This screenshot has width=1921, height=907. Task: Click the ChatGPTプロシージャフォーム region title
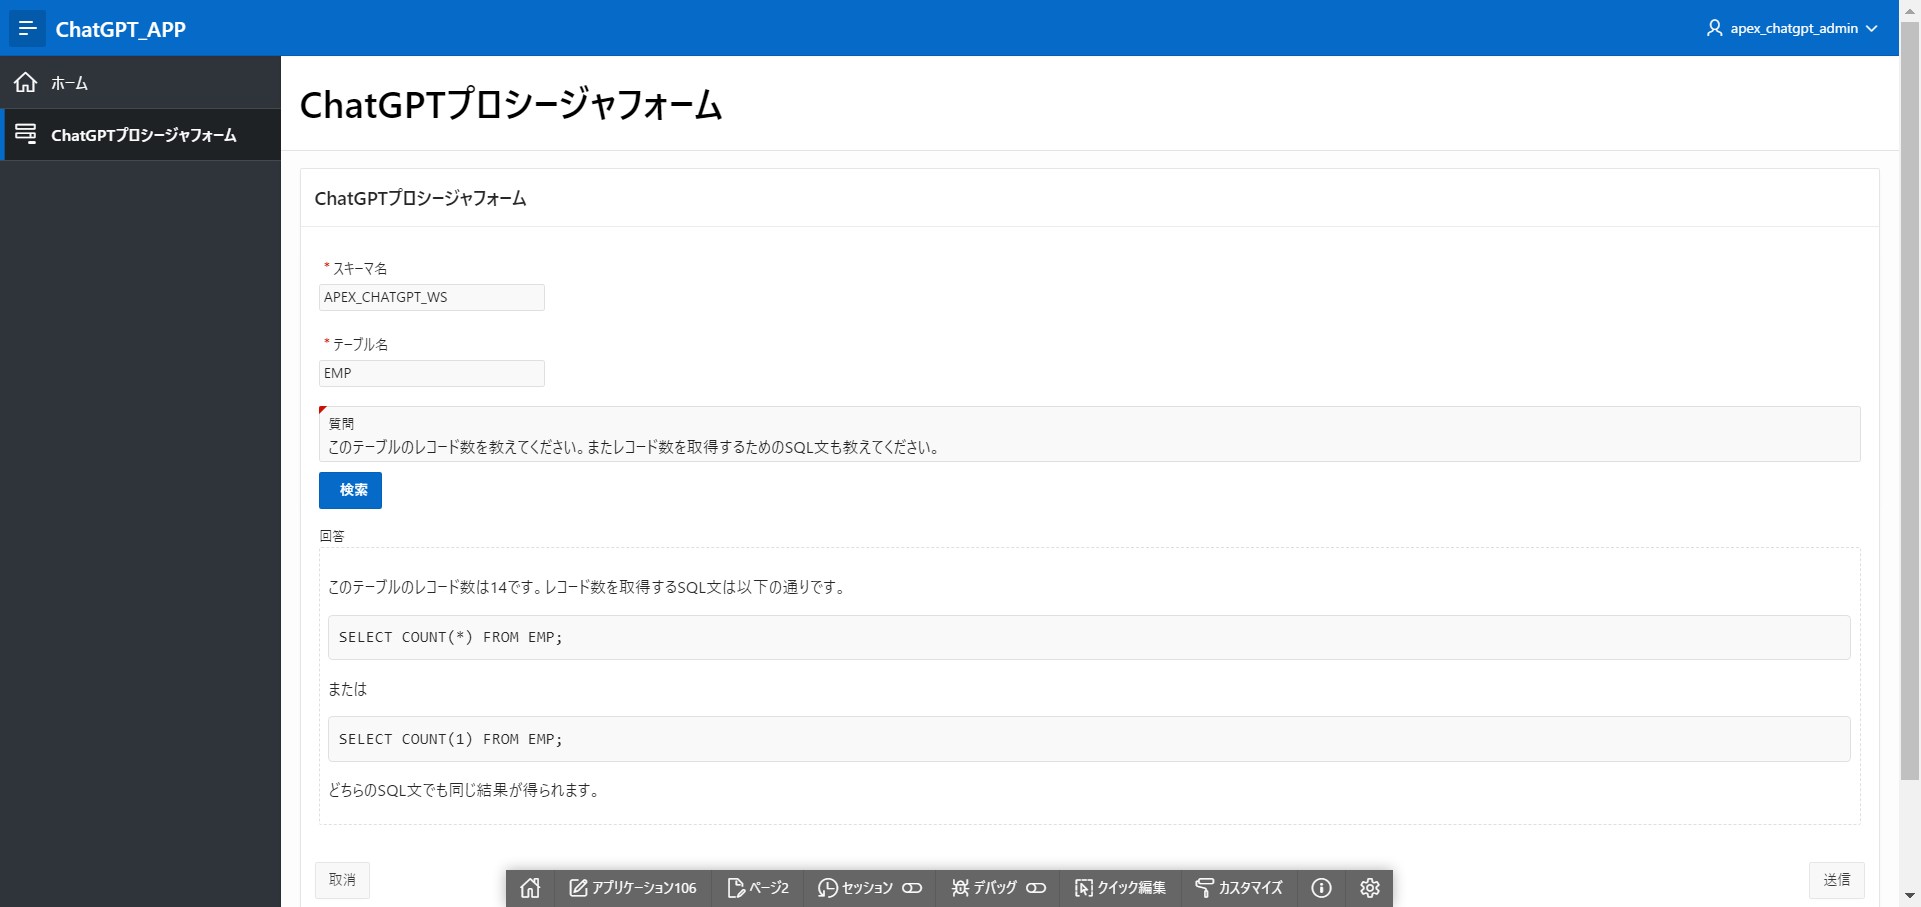click(x=420, y=198)
